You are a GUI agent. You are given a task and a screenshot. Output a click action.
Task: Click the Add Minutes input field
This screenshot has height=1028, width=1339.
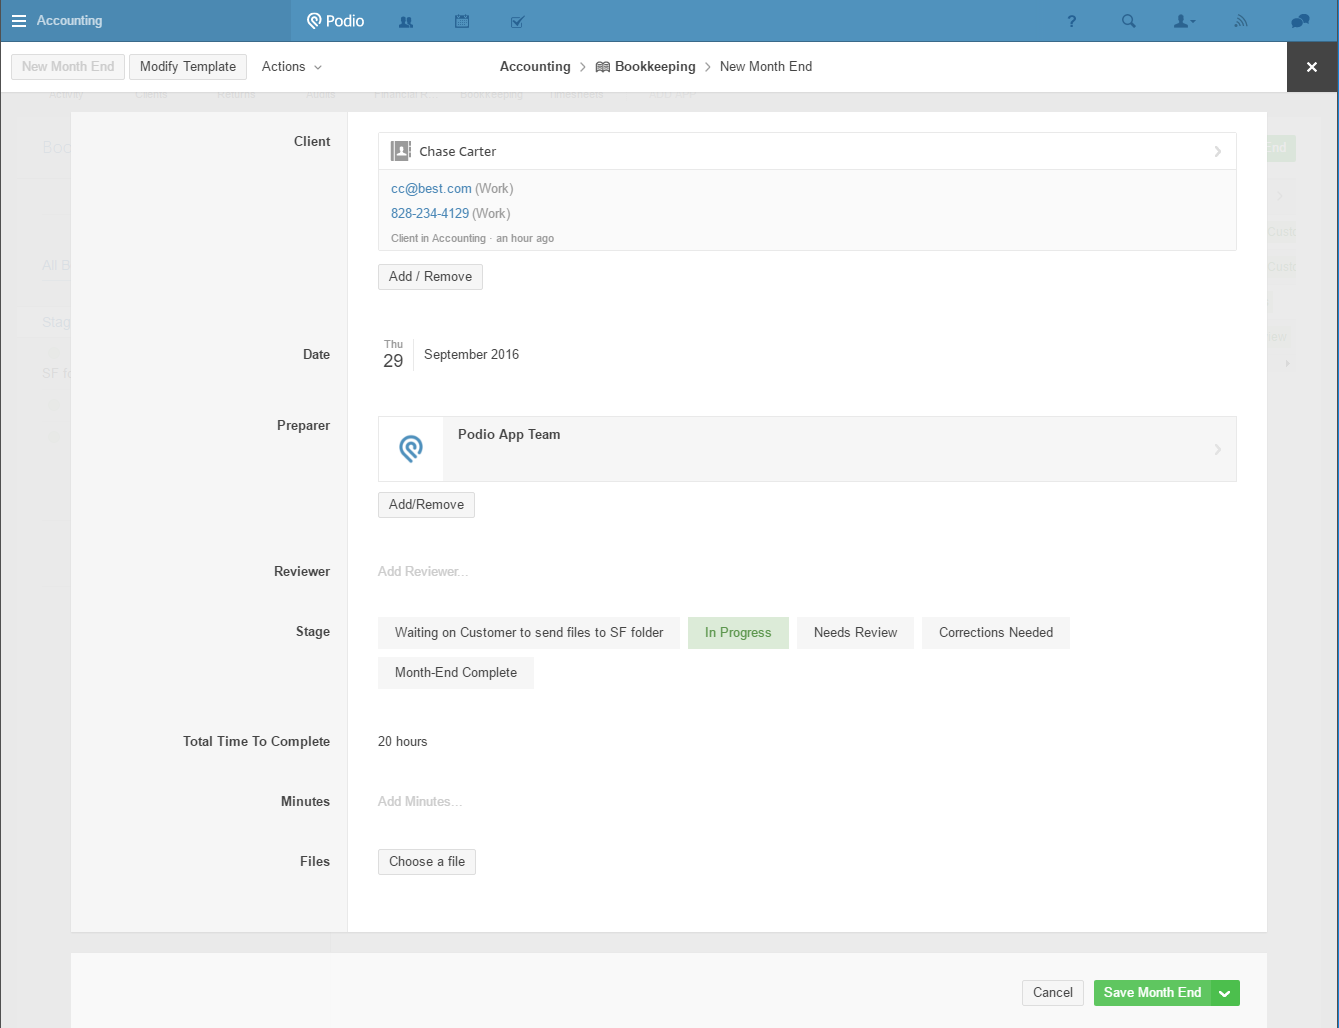click(420, 802)
